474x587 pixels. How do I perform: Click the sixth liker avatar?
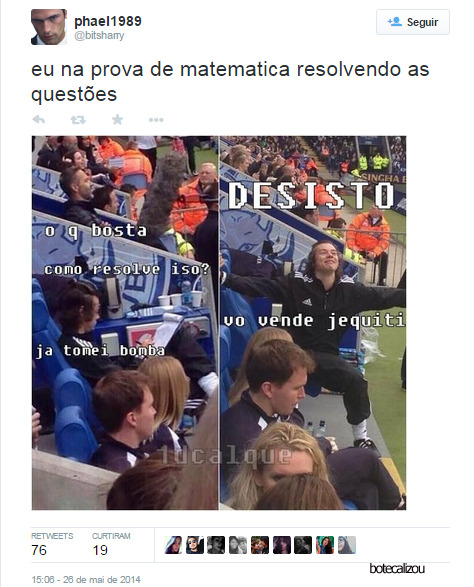282,545
